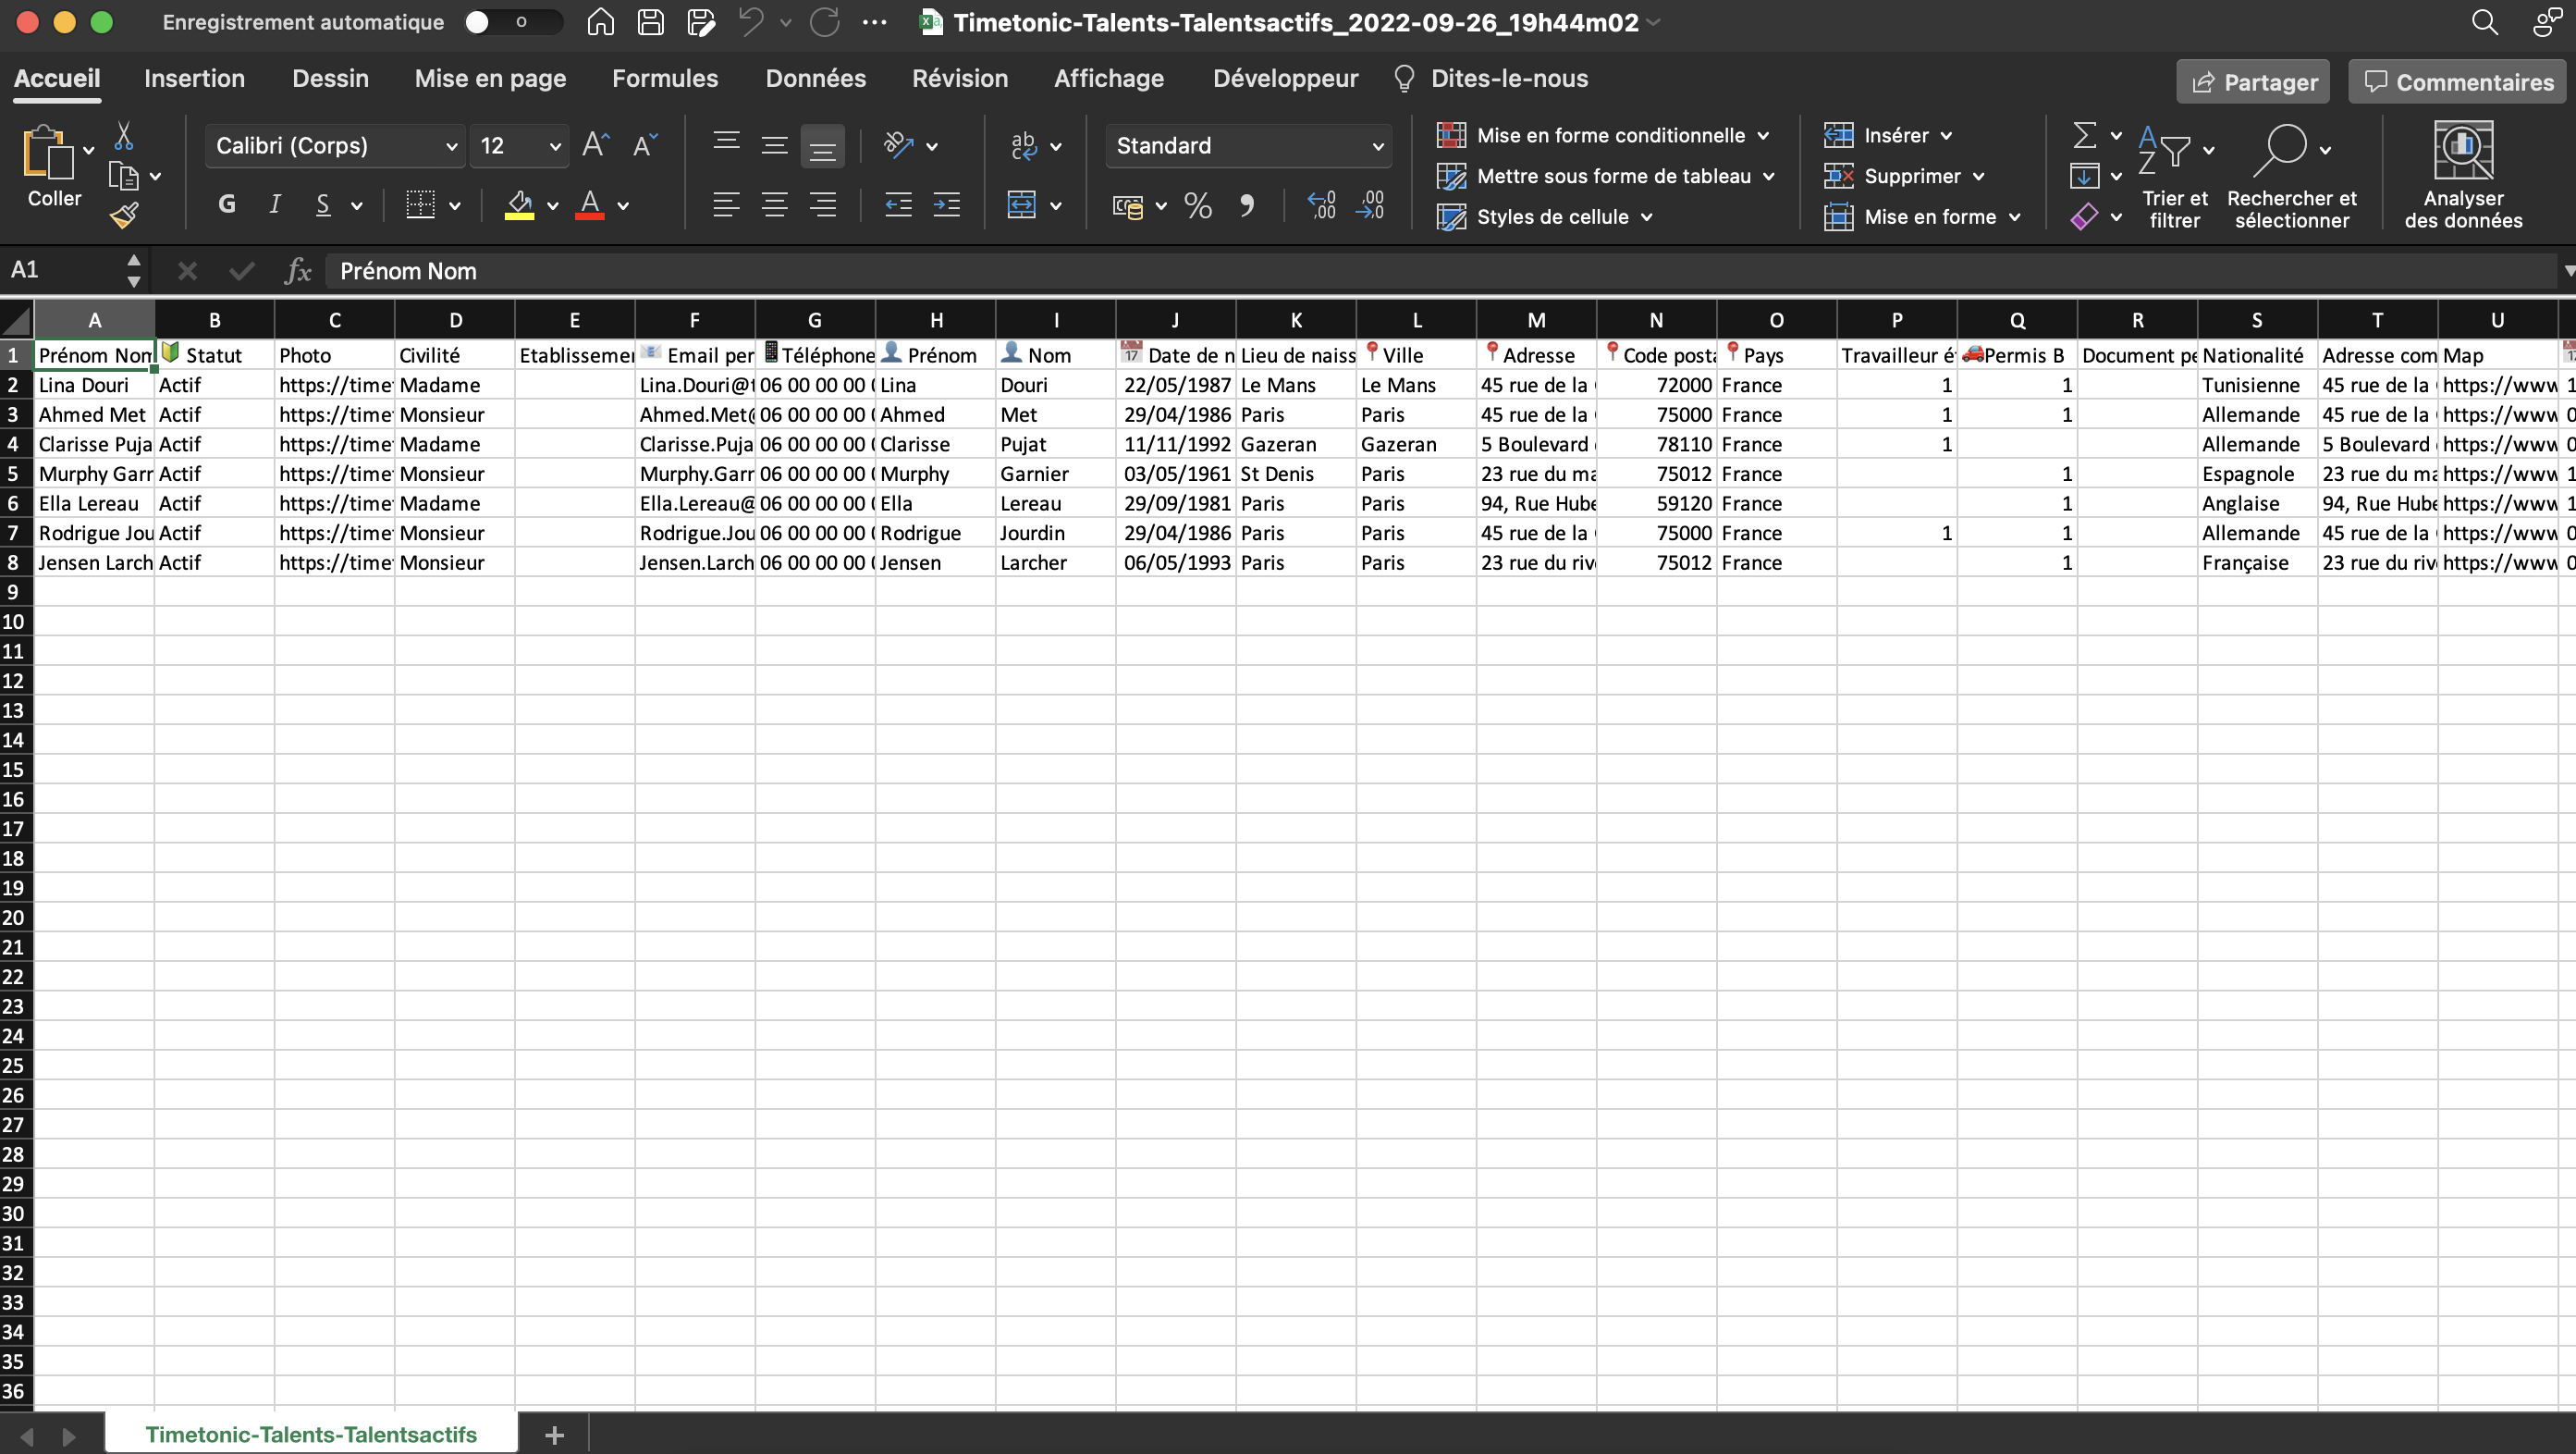Toggle bold G formatting
The height and width of the screenshot is (1454, 2576).
point(227,205)
